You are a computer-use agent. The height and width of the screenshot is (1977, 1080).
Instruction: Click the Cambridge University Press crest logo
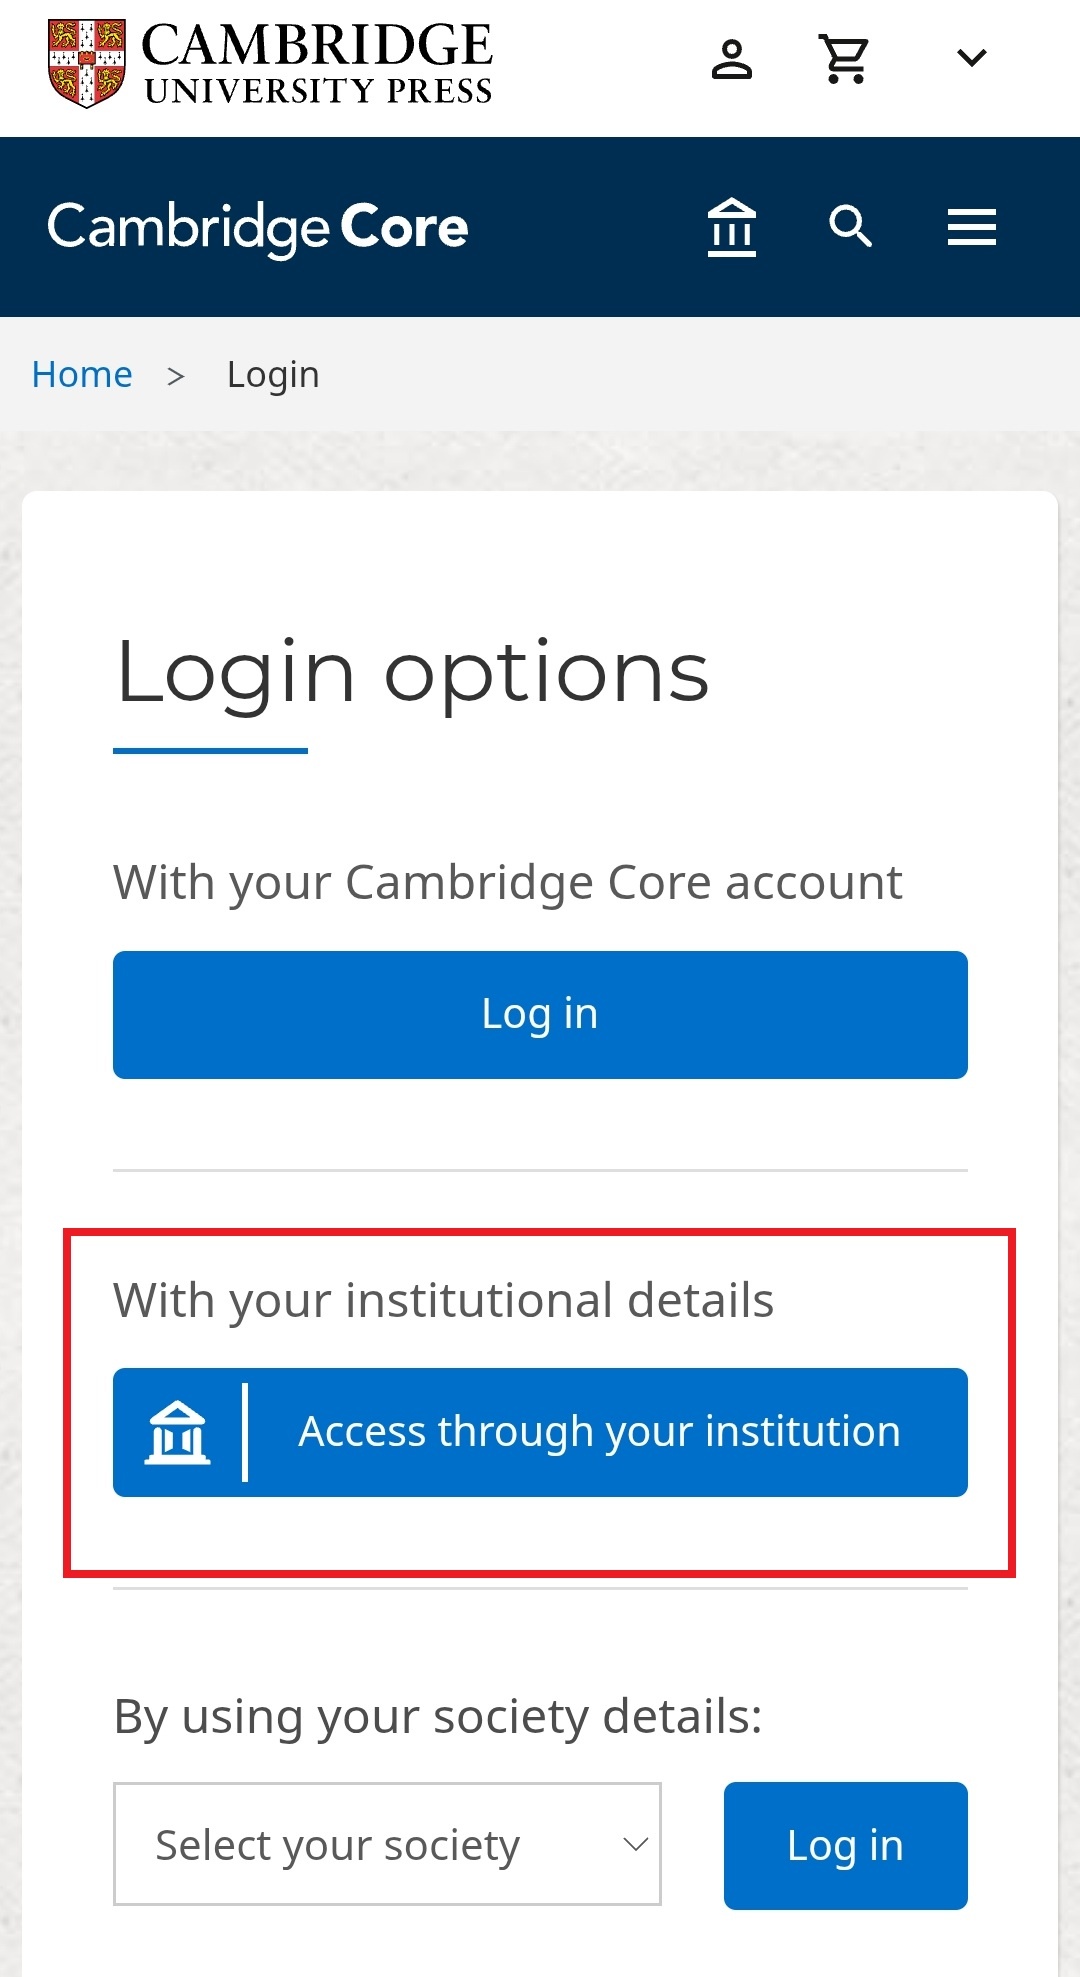pyautogui.click(x=87, y=63)
